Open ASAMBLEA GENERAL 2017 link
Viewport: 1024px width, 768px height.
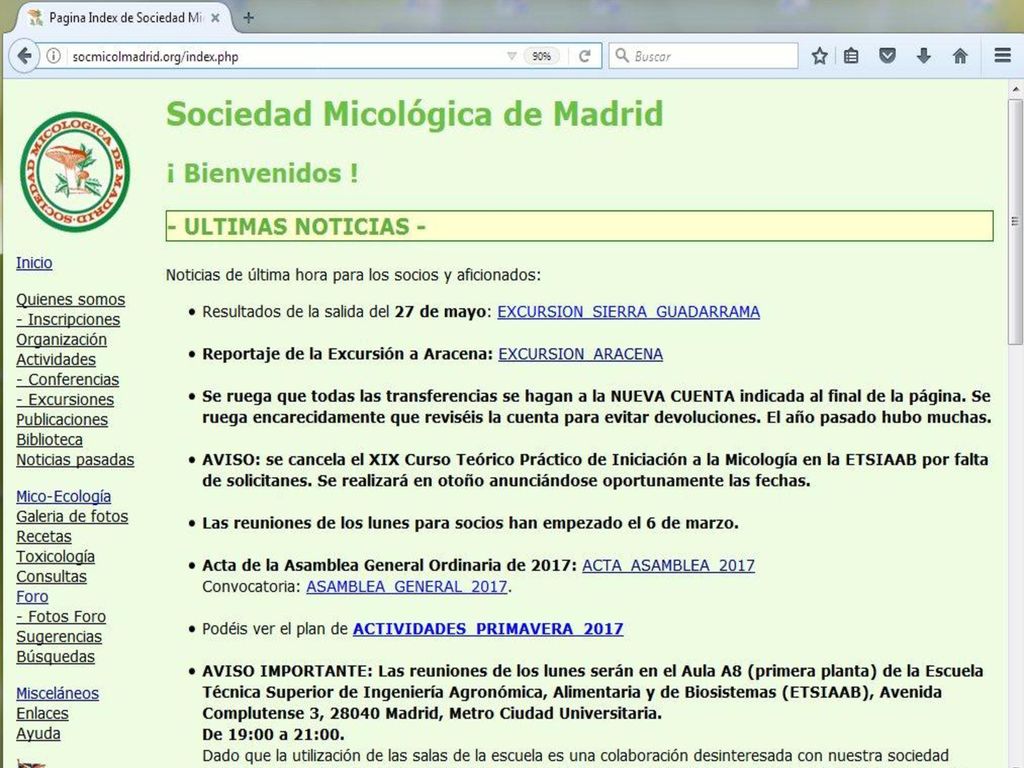pyautogui.click(x=407, y=587)
